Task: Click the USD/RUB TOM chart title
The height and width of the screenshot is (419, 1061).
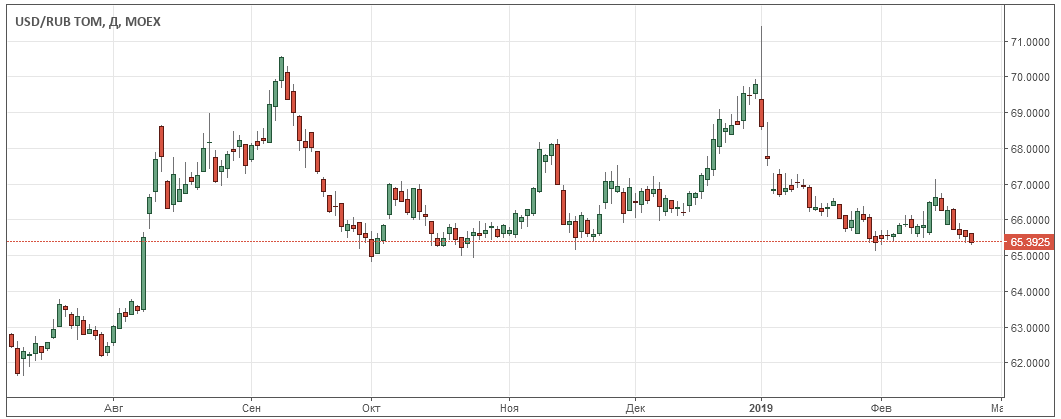Action: [x=88, y=22]
